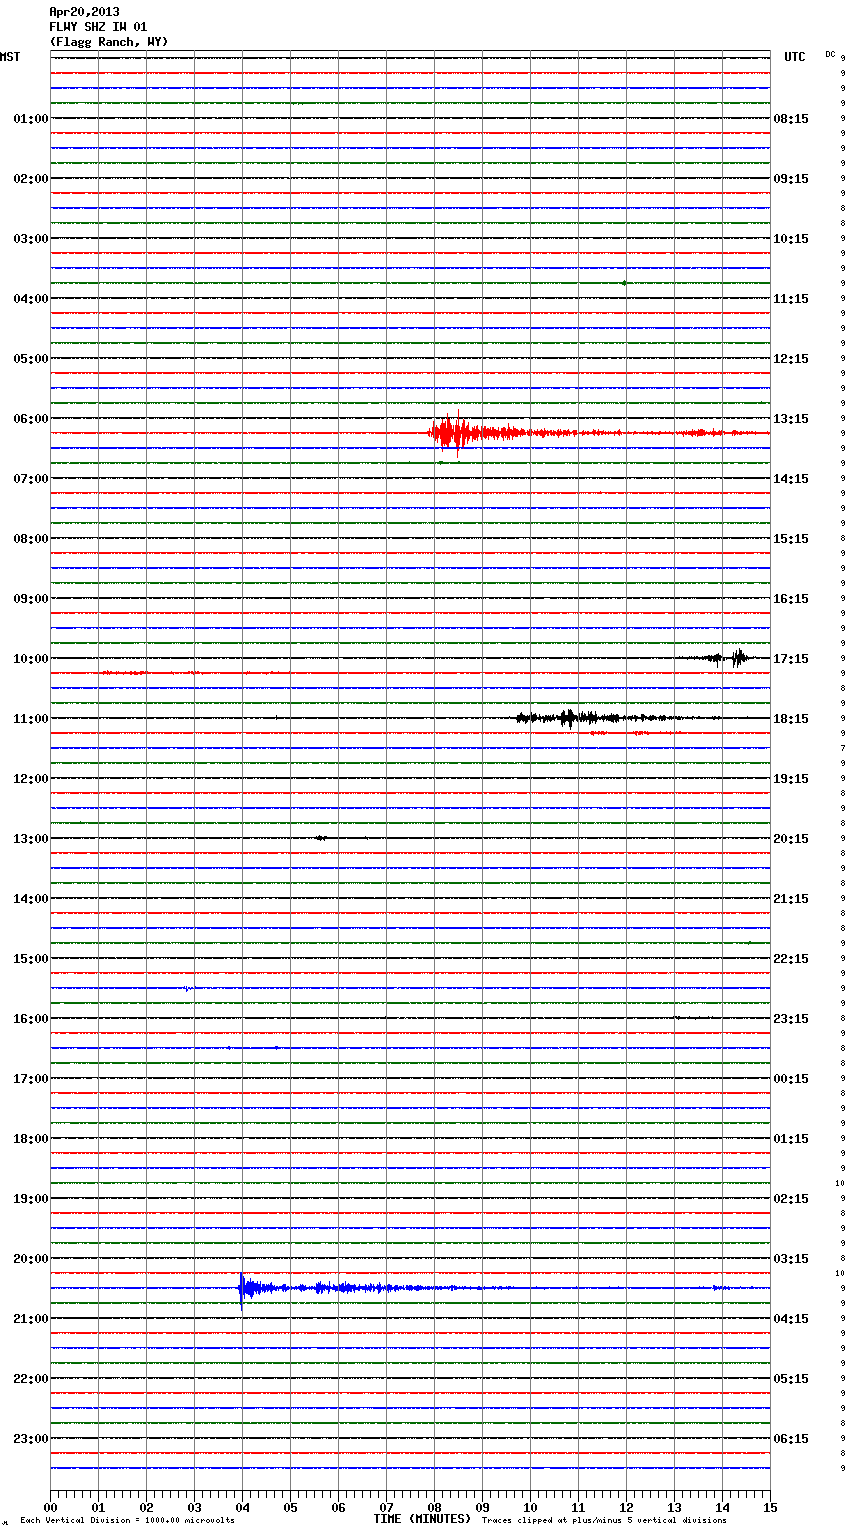Click the "Traces clipped at plus/minus 5 vertical divisions" note
The width and height of the screenshot is (850, 1534).
tap(604, 1520)
